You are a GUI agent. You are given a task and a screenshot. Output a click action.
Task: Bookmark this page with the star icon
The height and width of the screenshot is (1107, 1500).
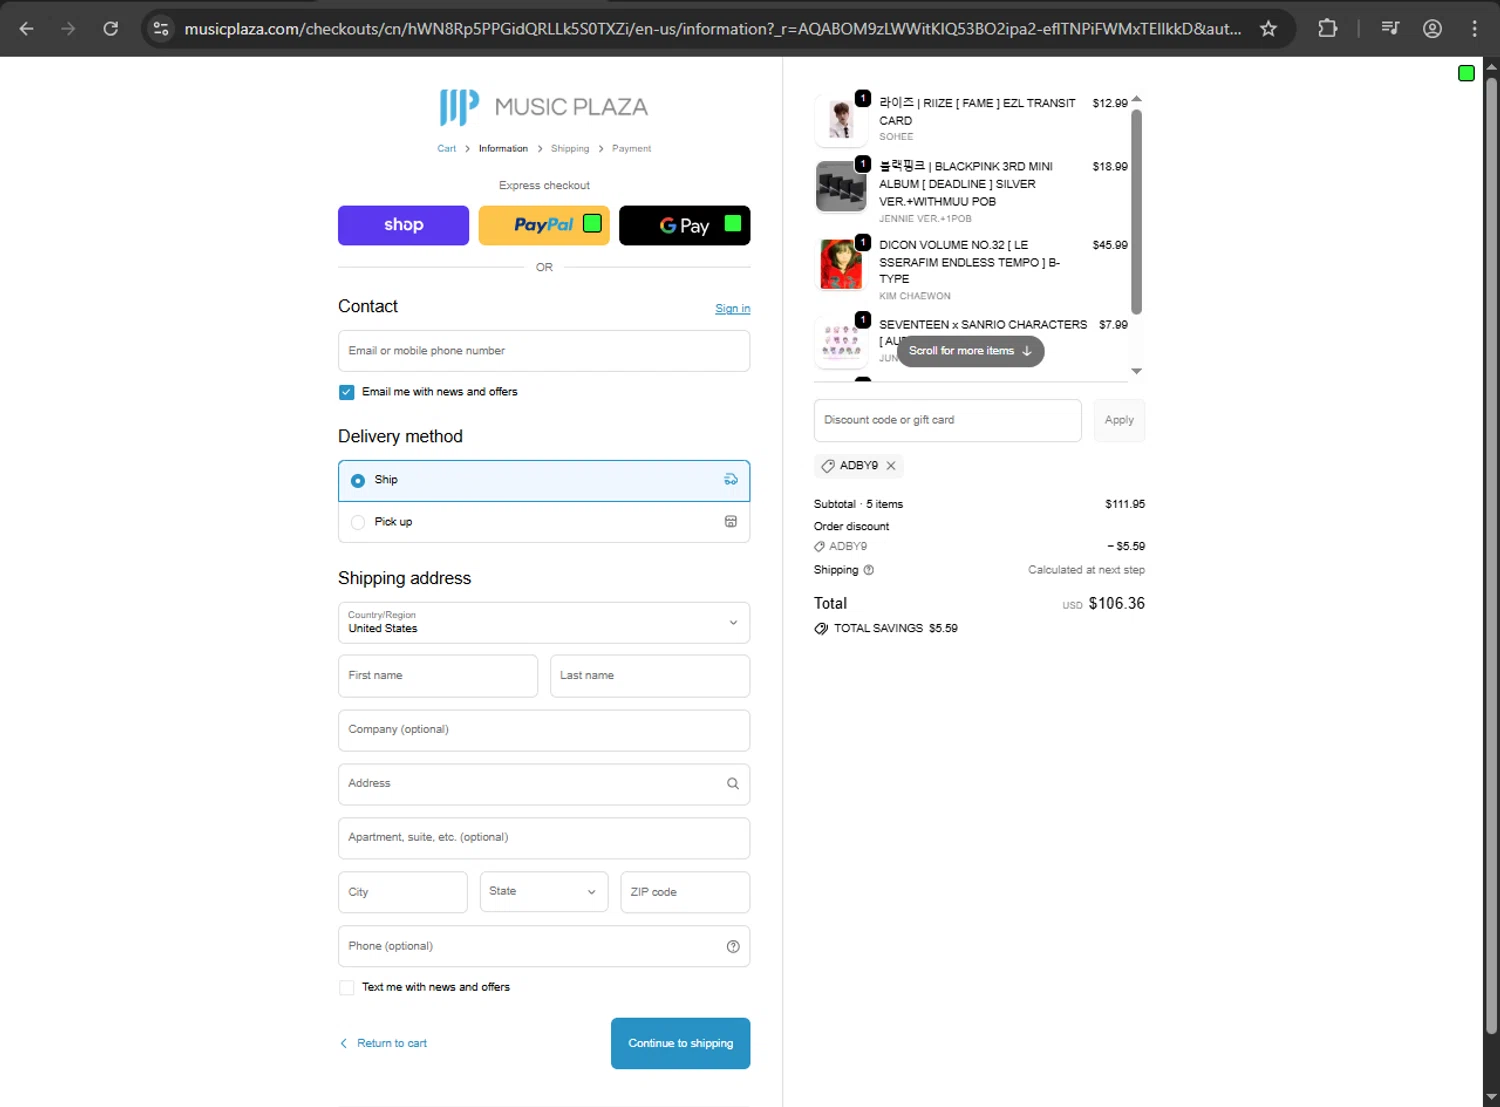[1268, 28]
